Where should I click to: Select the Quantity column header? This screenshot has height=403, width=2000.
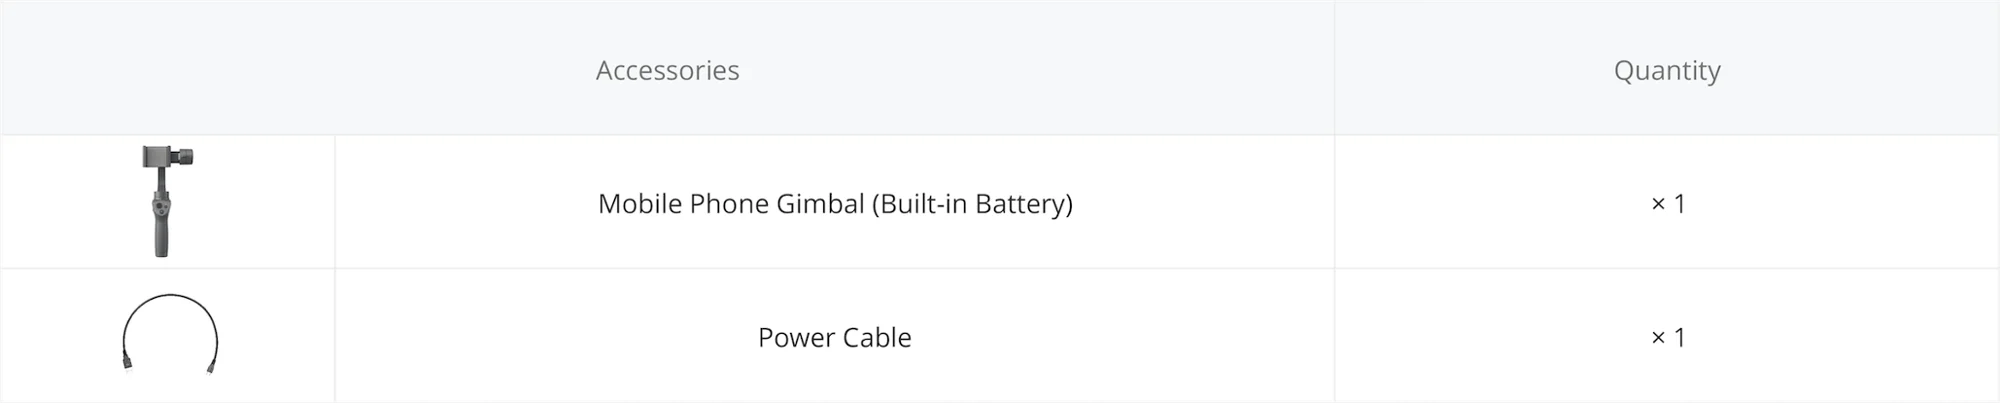click(x=1666, y=70)
